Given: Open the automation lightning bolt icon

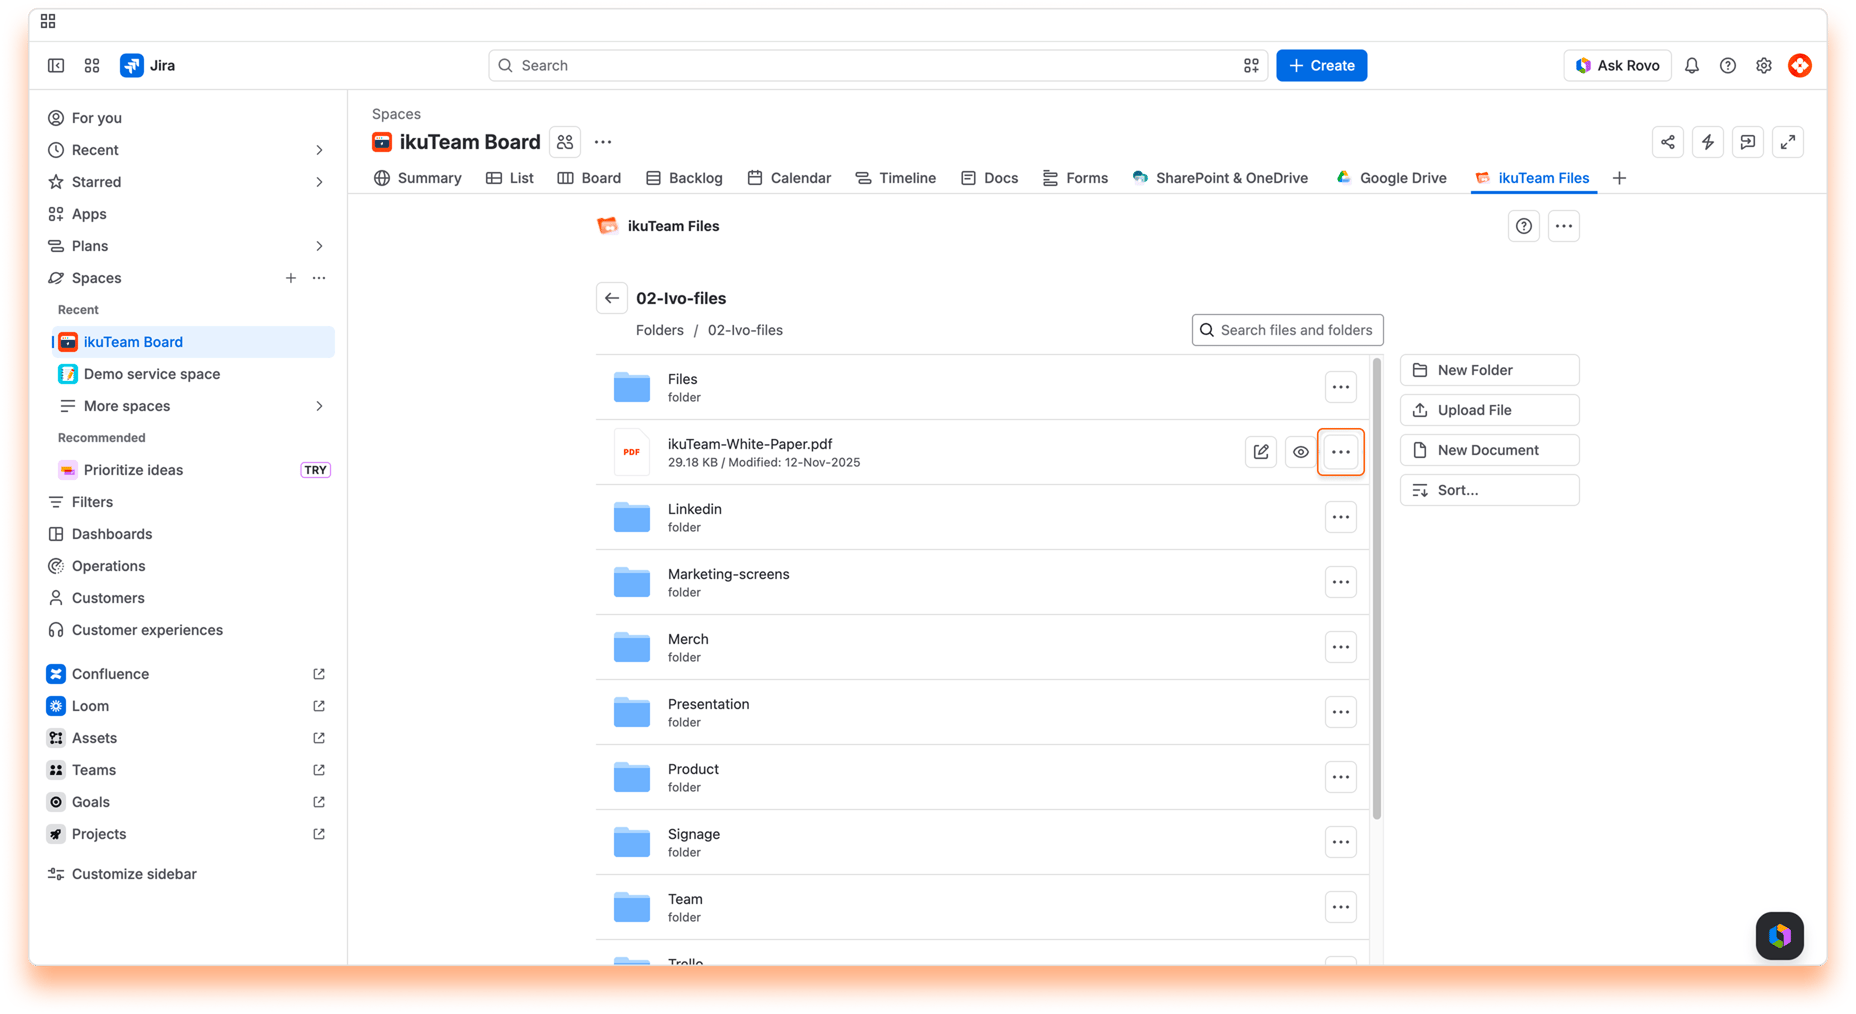Looking at the screenshot, I should point(1707,142).
